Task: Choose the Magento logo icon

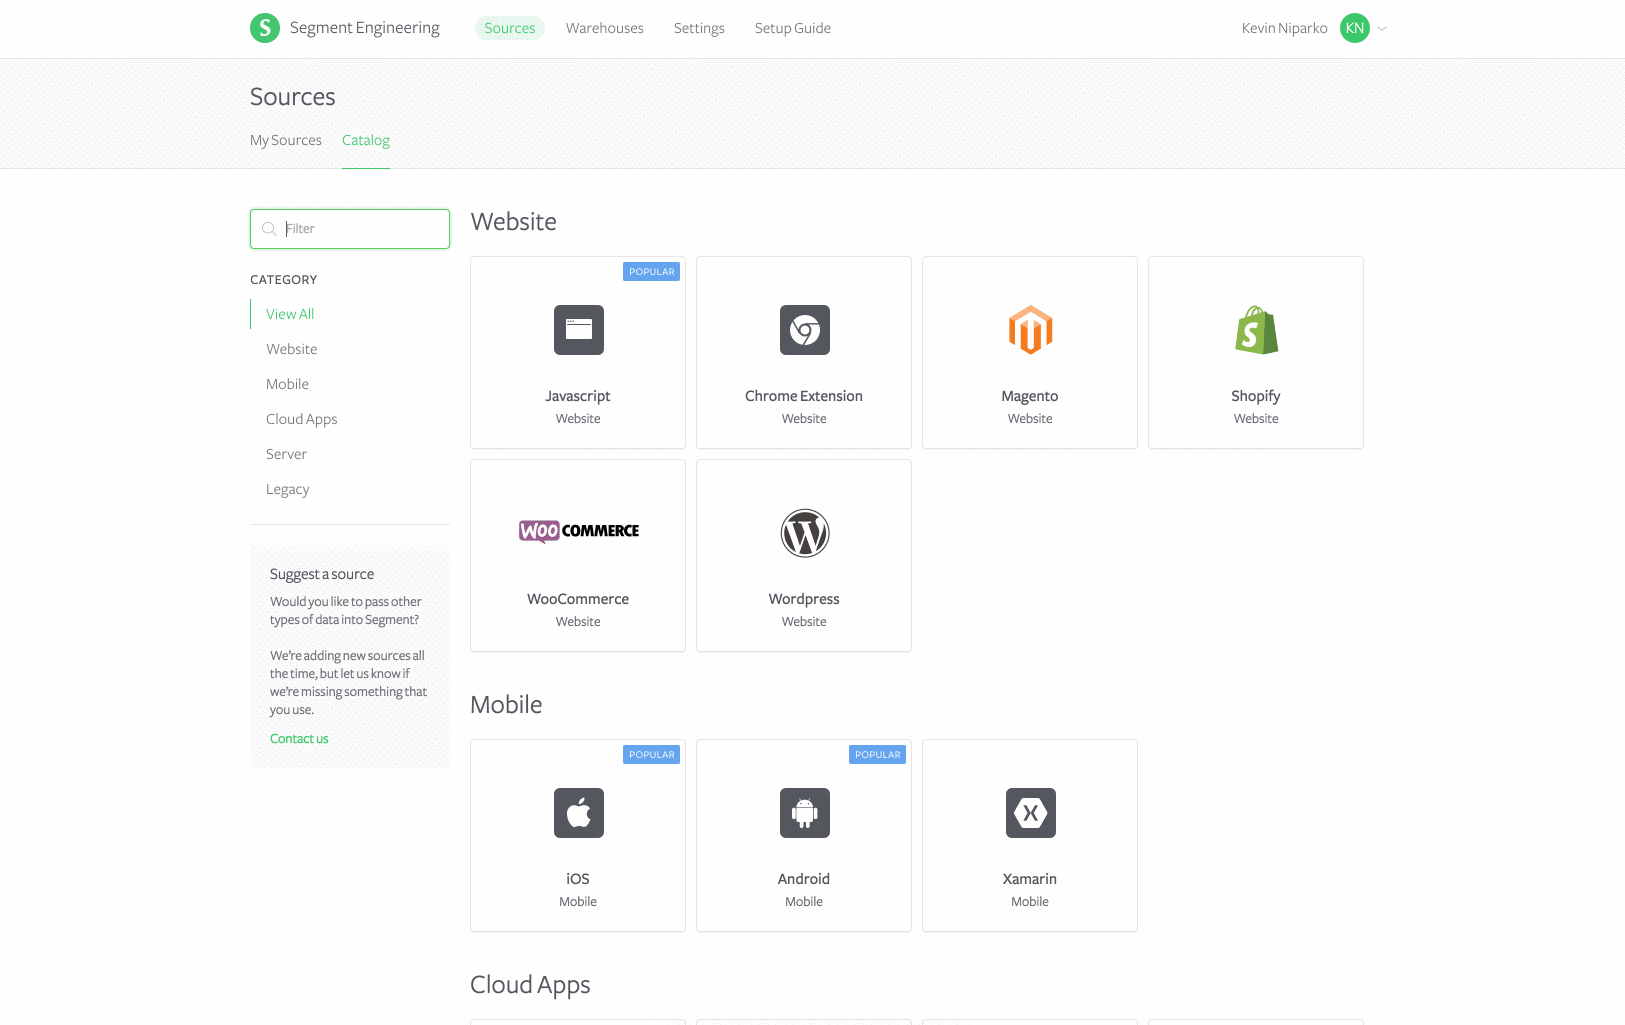Action: [1031, 330]
